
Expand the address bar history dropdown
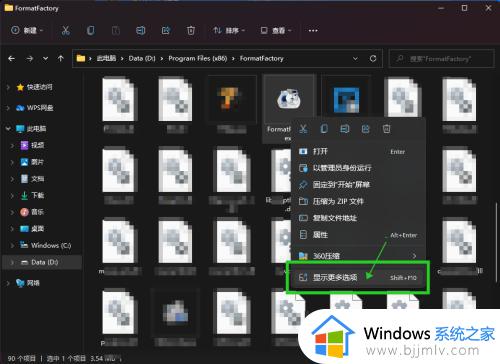pos(355,59)
